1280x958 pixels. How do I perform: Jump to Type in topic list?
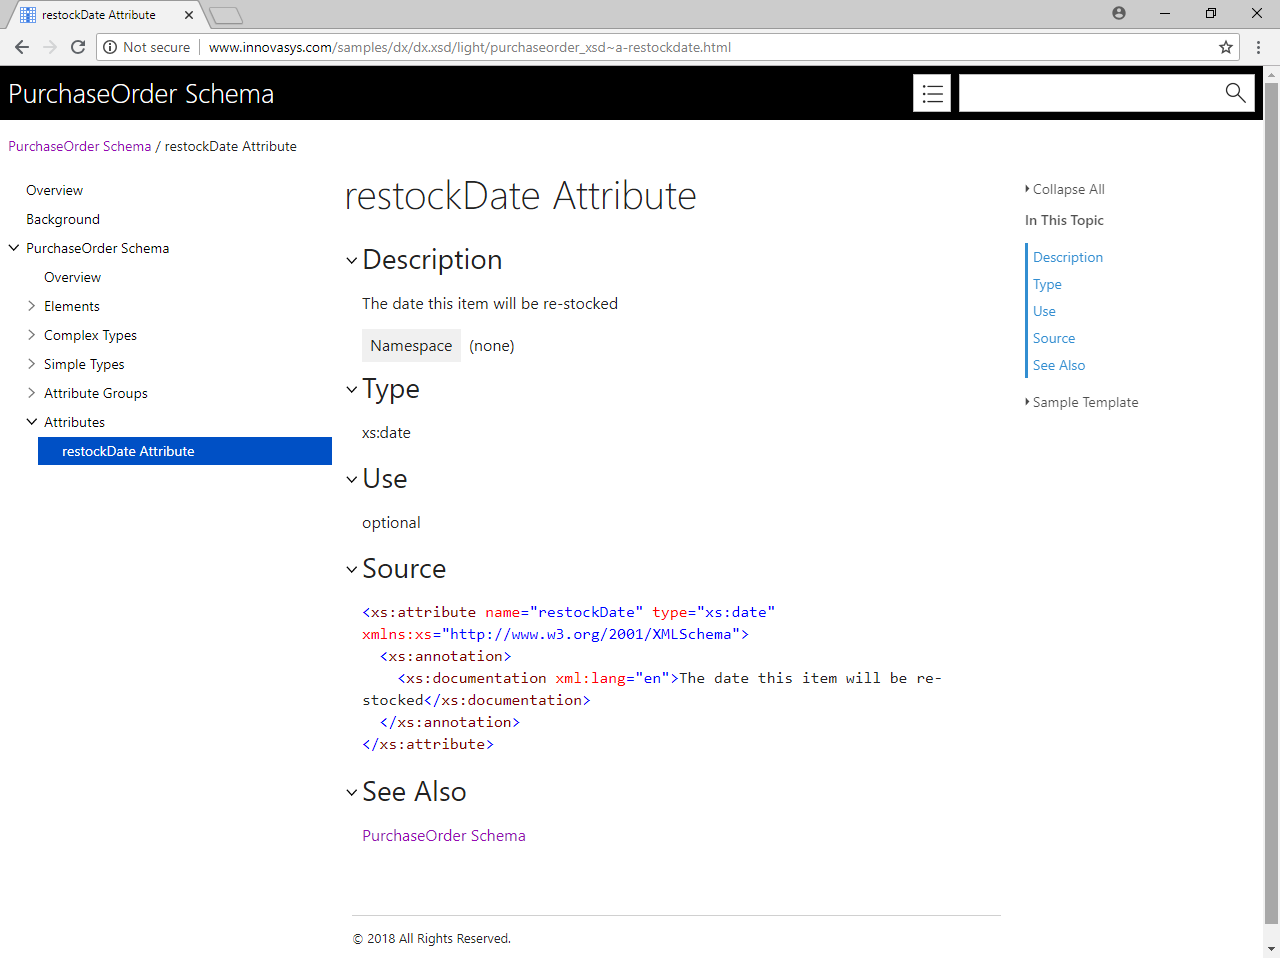coord(1047,284)
